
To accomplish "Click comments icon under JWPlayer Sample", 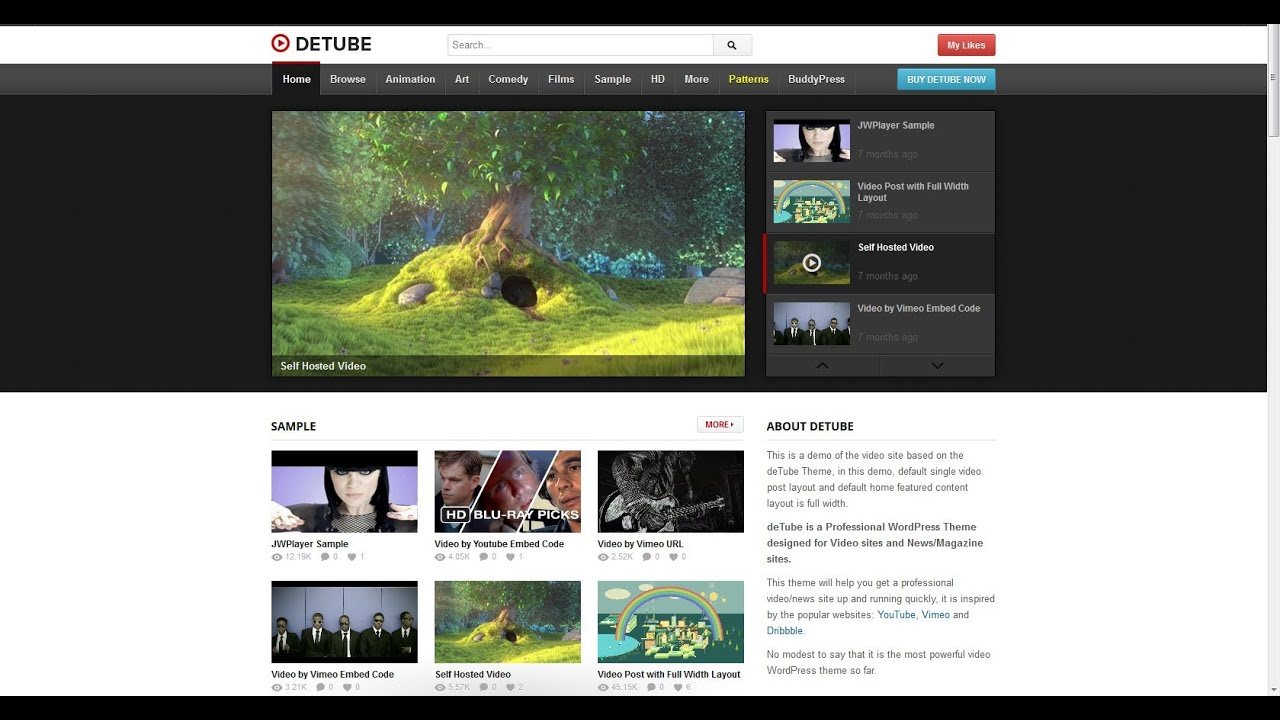I will (x=325, y=557).
